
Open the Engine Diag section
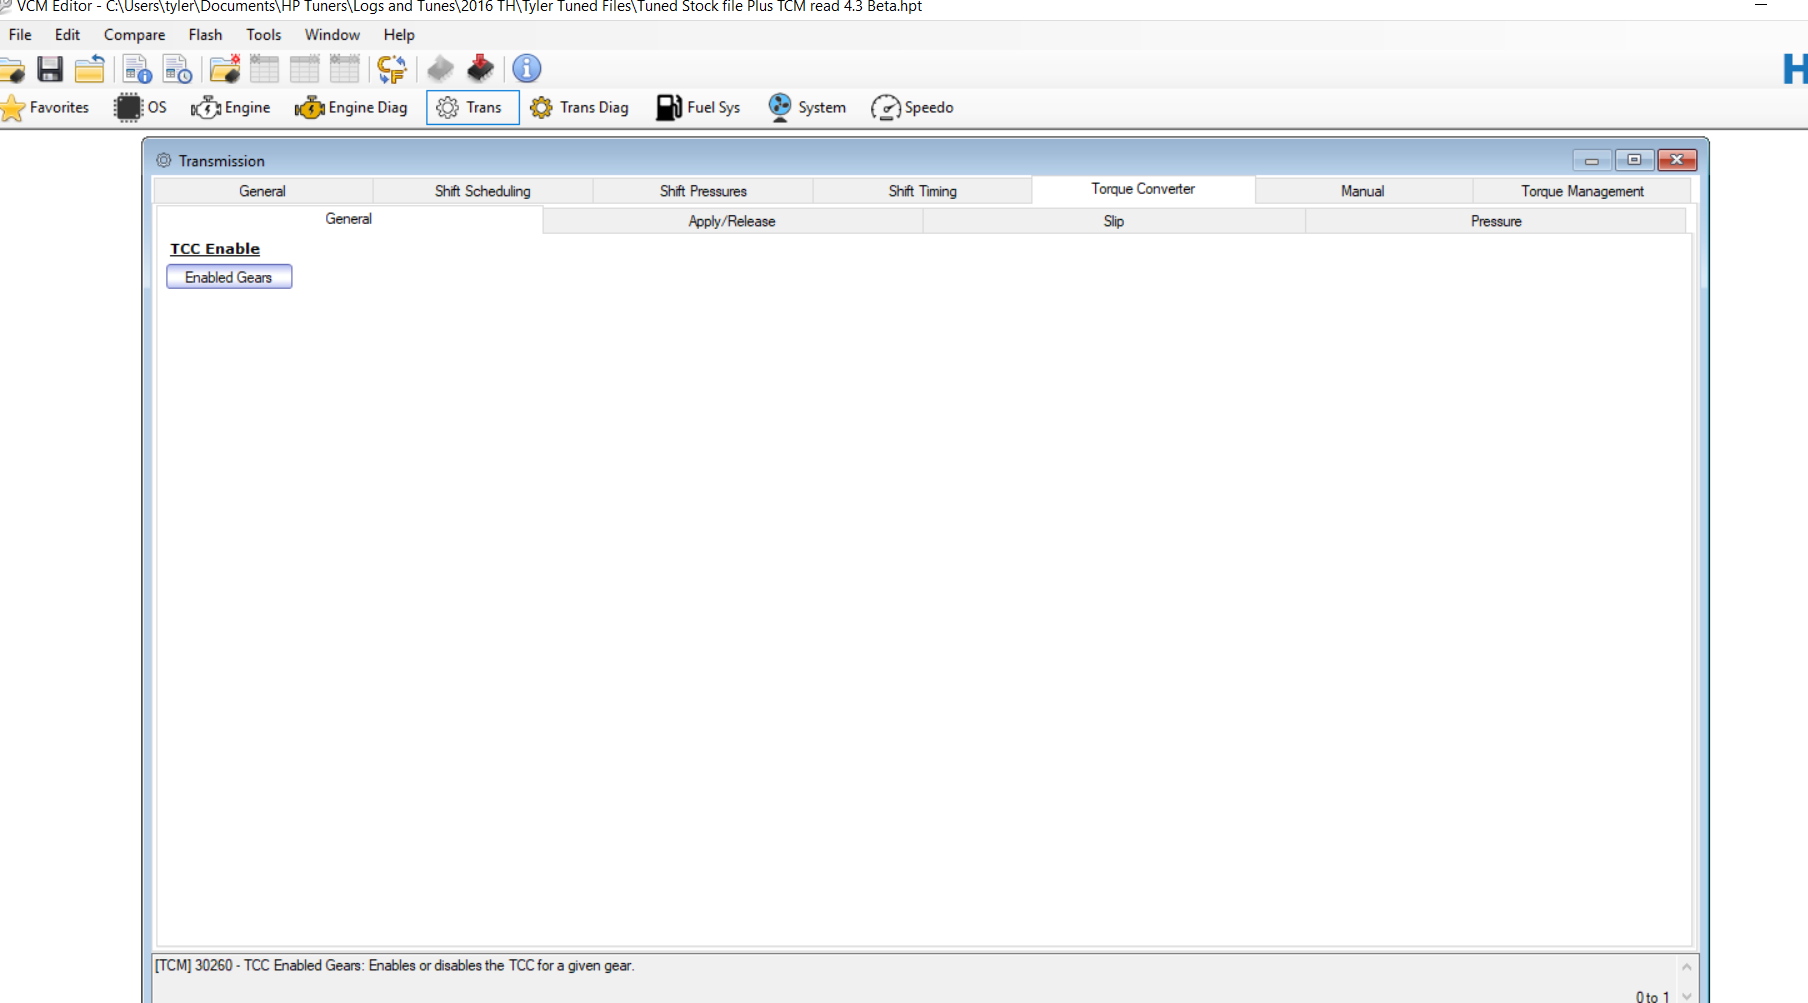pyautogui.click(x=351, y=108)
